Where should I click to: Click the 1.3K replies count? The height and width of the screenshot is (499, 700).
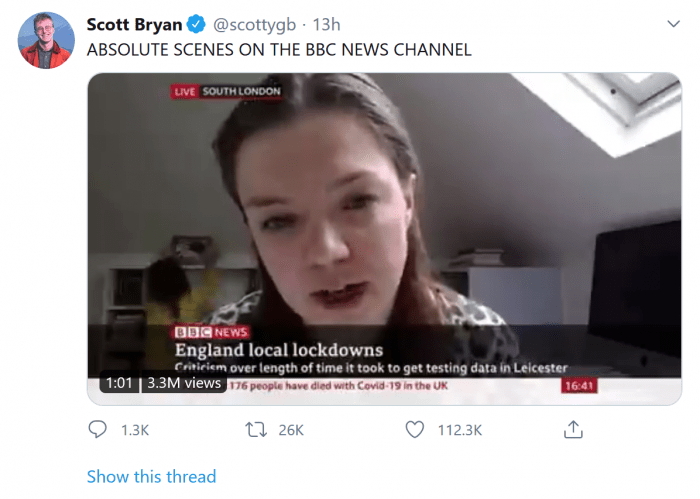tap(135, 430)
